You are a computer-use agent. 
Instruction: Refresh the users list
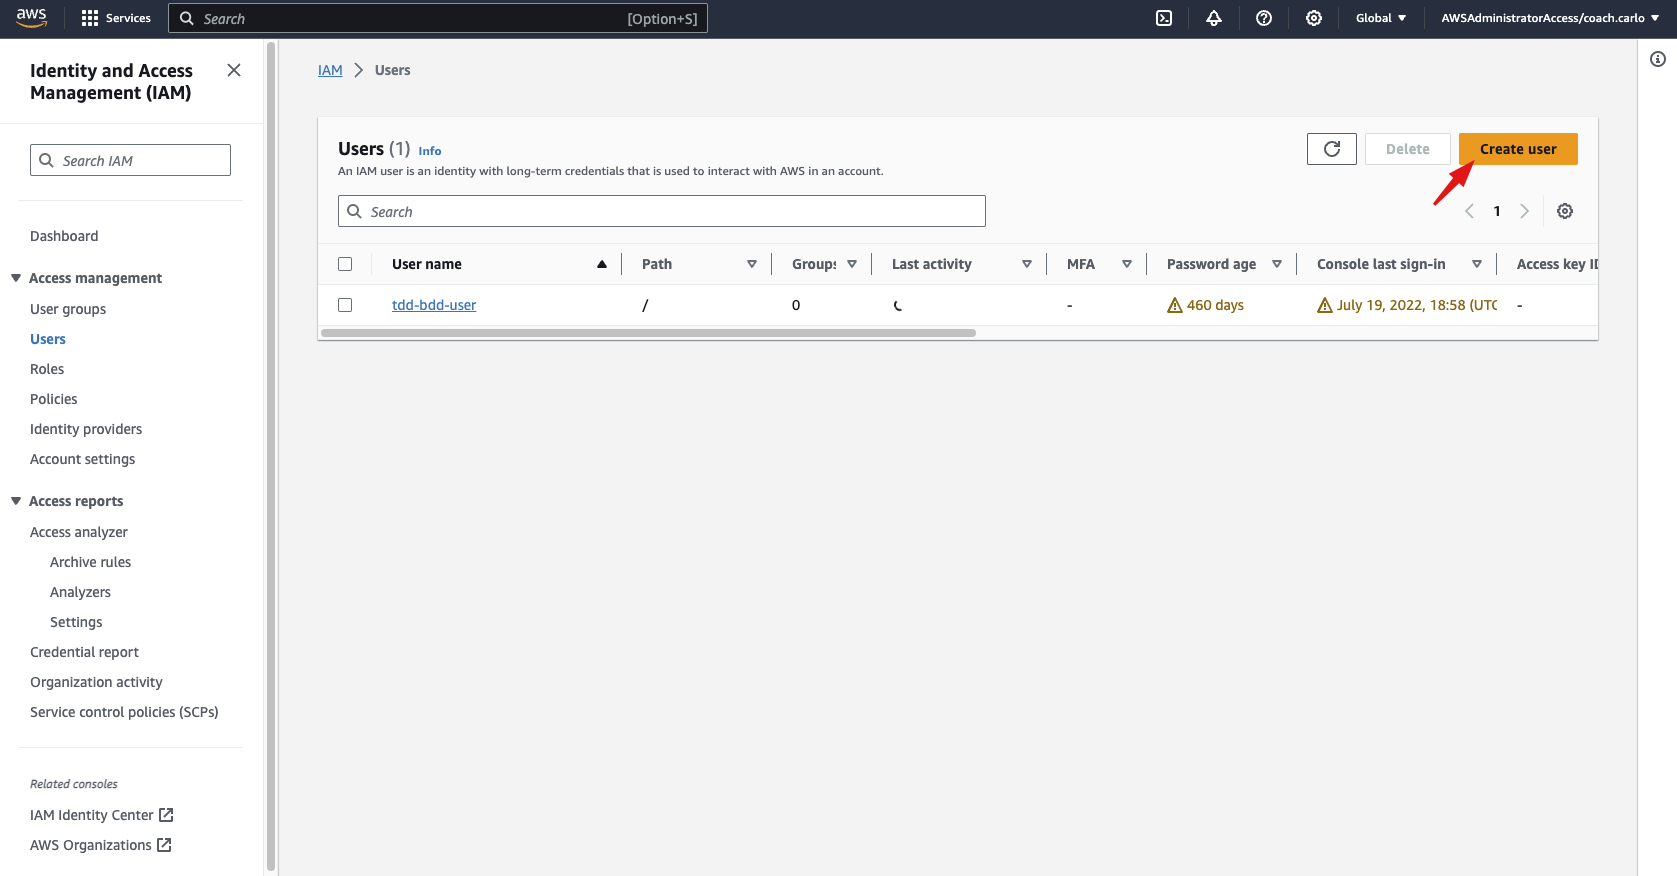pos(1331,149)
